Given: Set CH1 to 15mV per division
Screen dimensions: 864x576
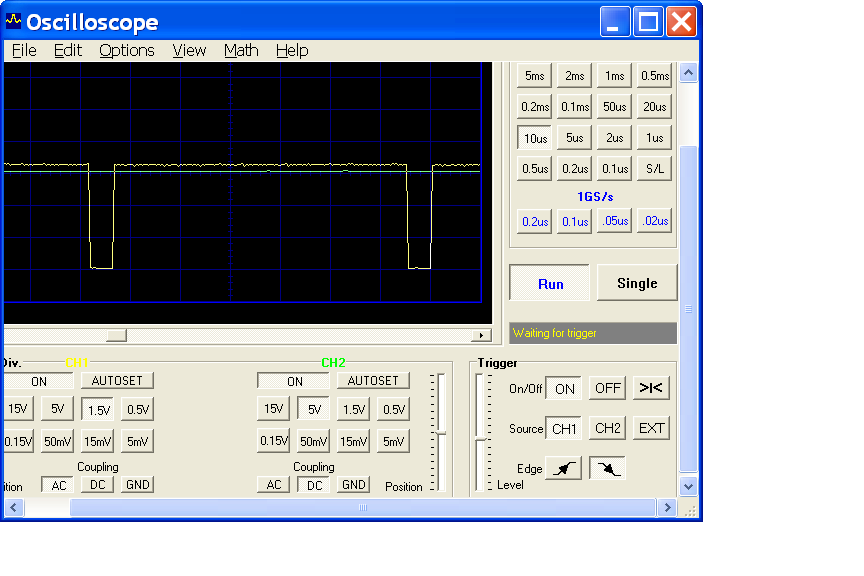Looking at the screenshot, I should 98,441.
